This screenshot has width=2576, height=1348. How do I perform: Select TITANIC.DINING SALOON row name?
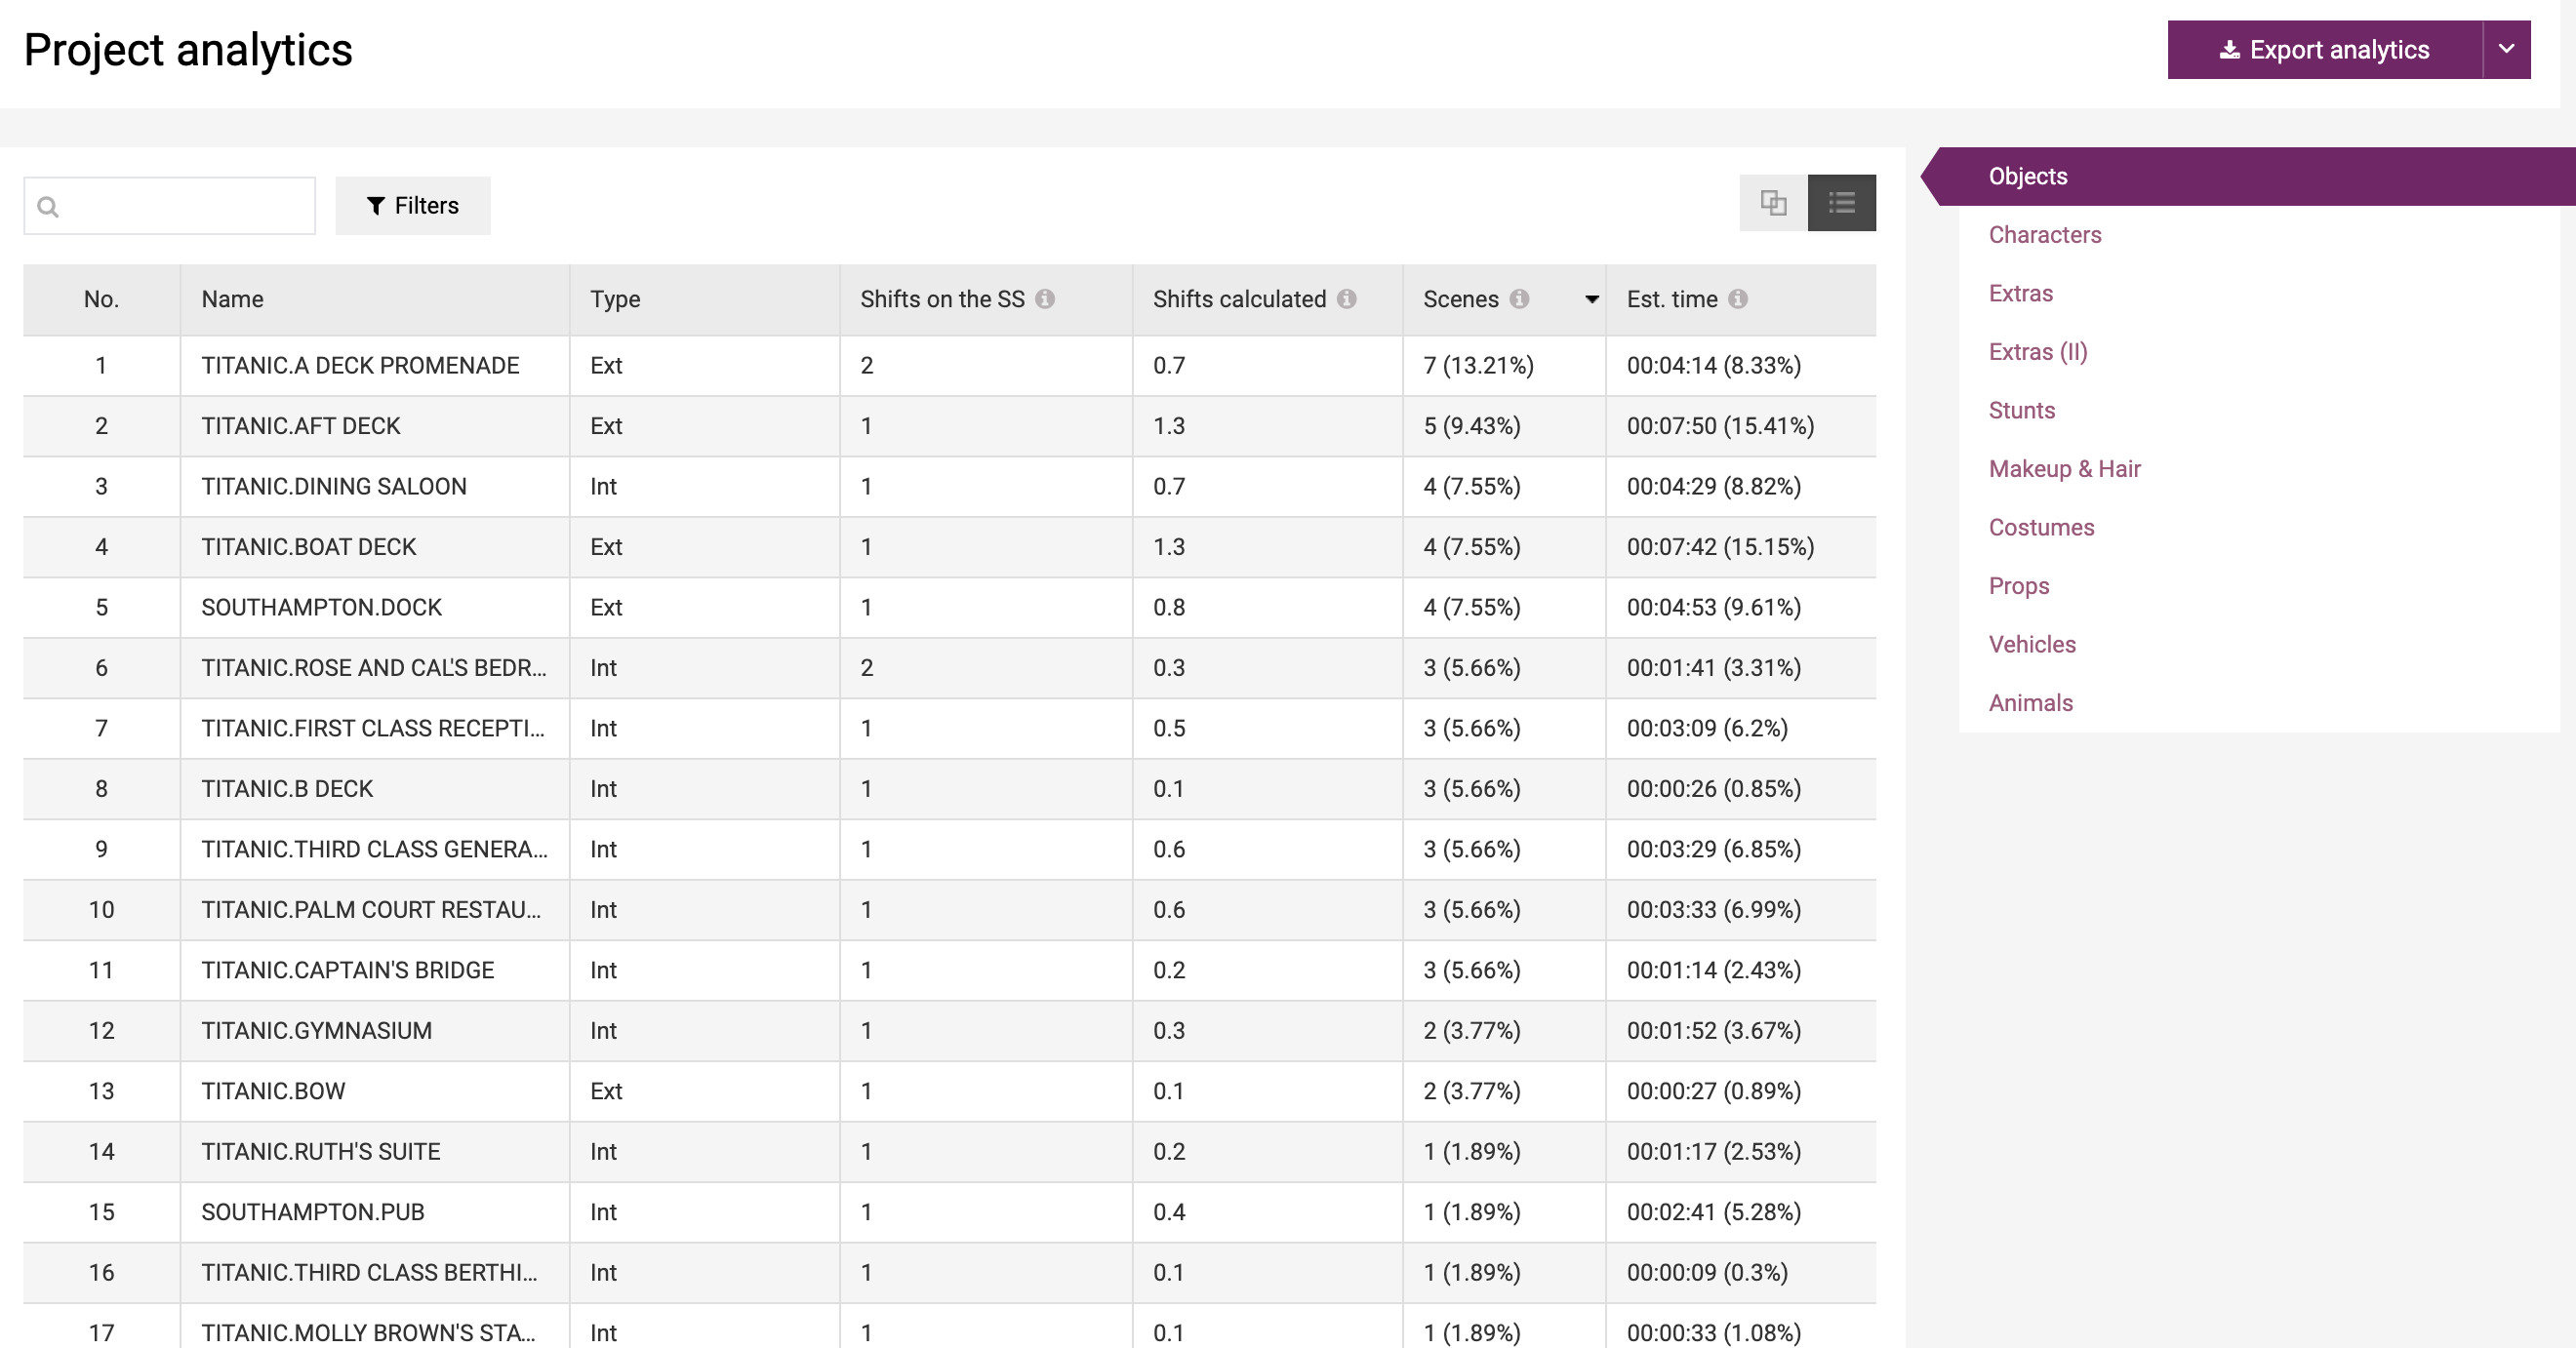(334, 487)
